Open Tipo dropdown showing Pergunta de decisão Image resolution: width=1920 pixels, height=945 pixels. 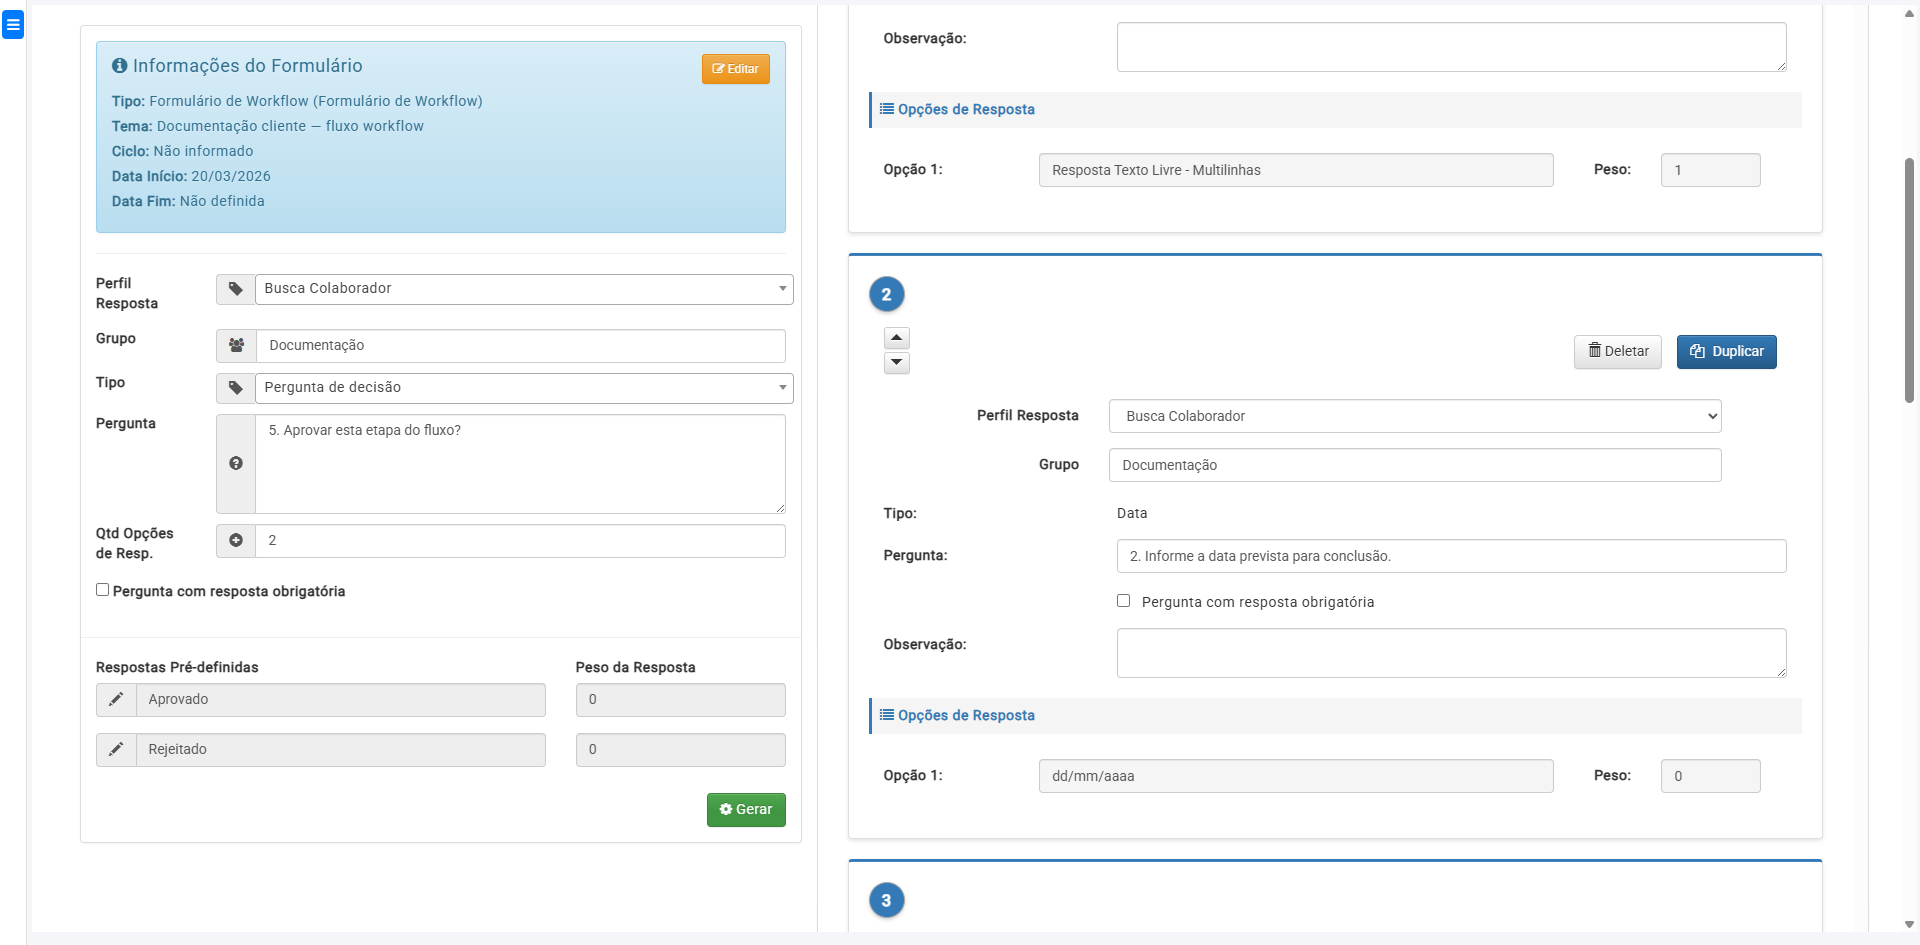tap(524, 388)
